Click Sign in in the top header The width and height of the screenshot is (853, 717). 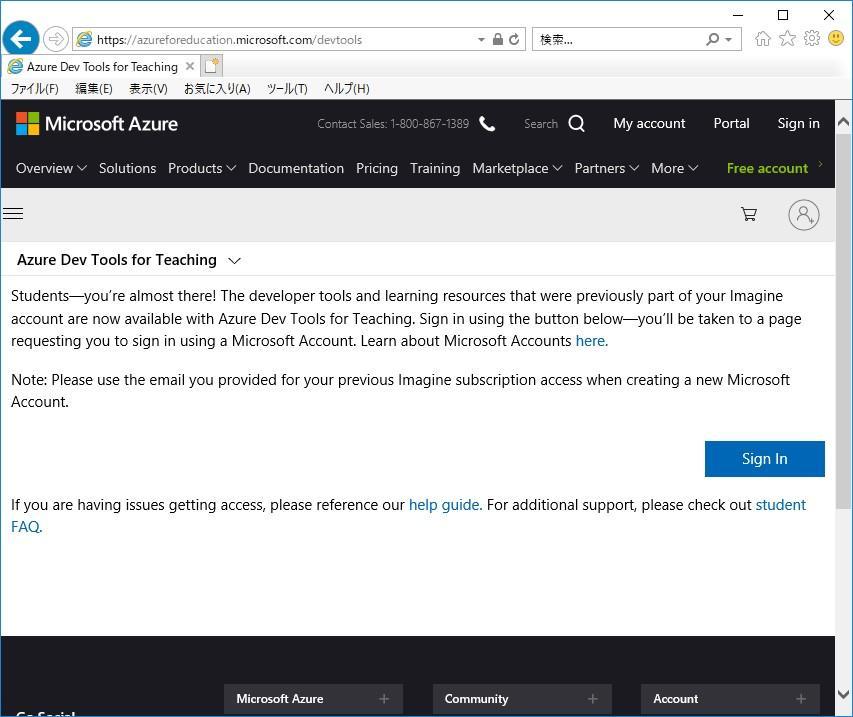point(798,123)
